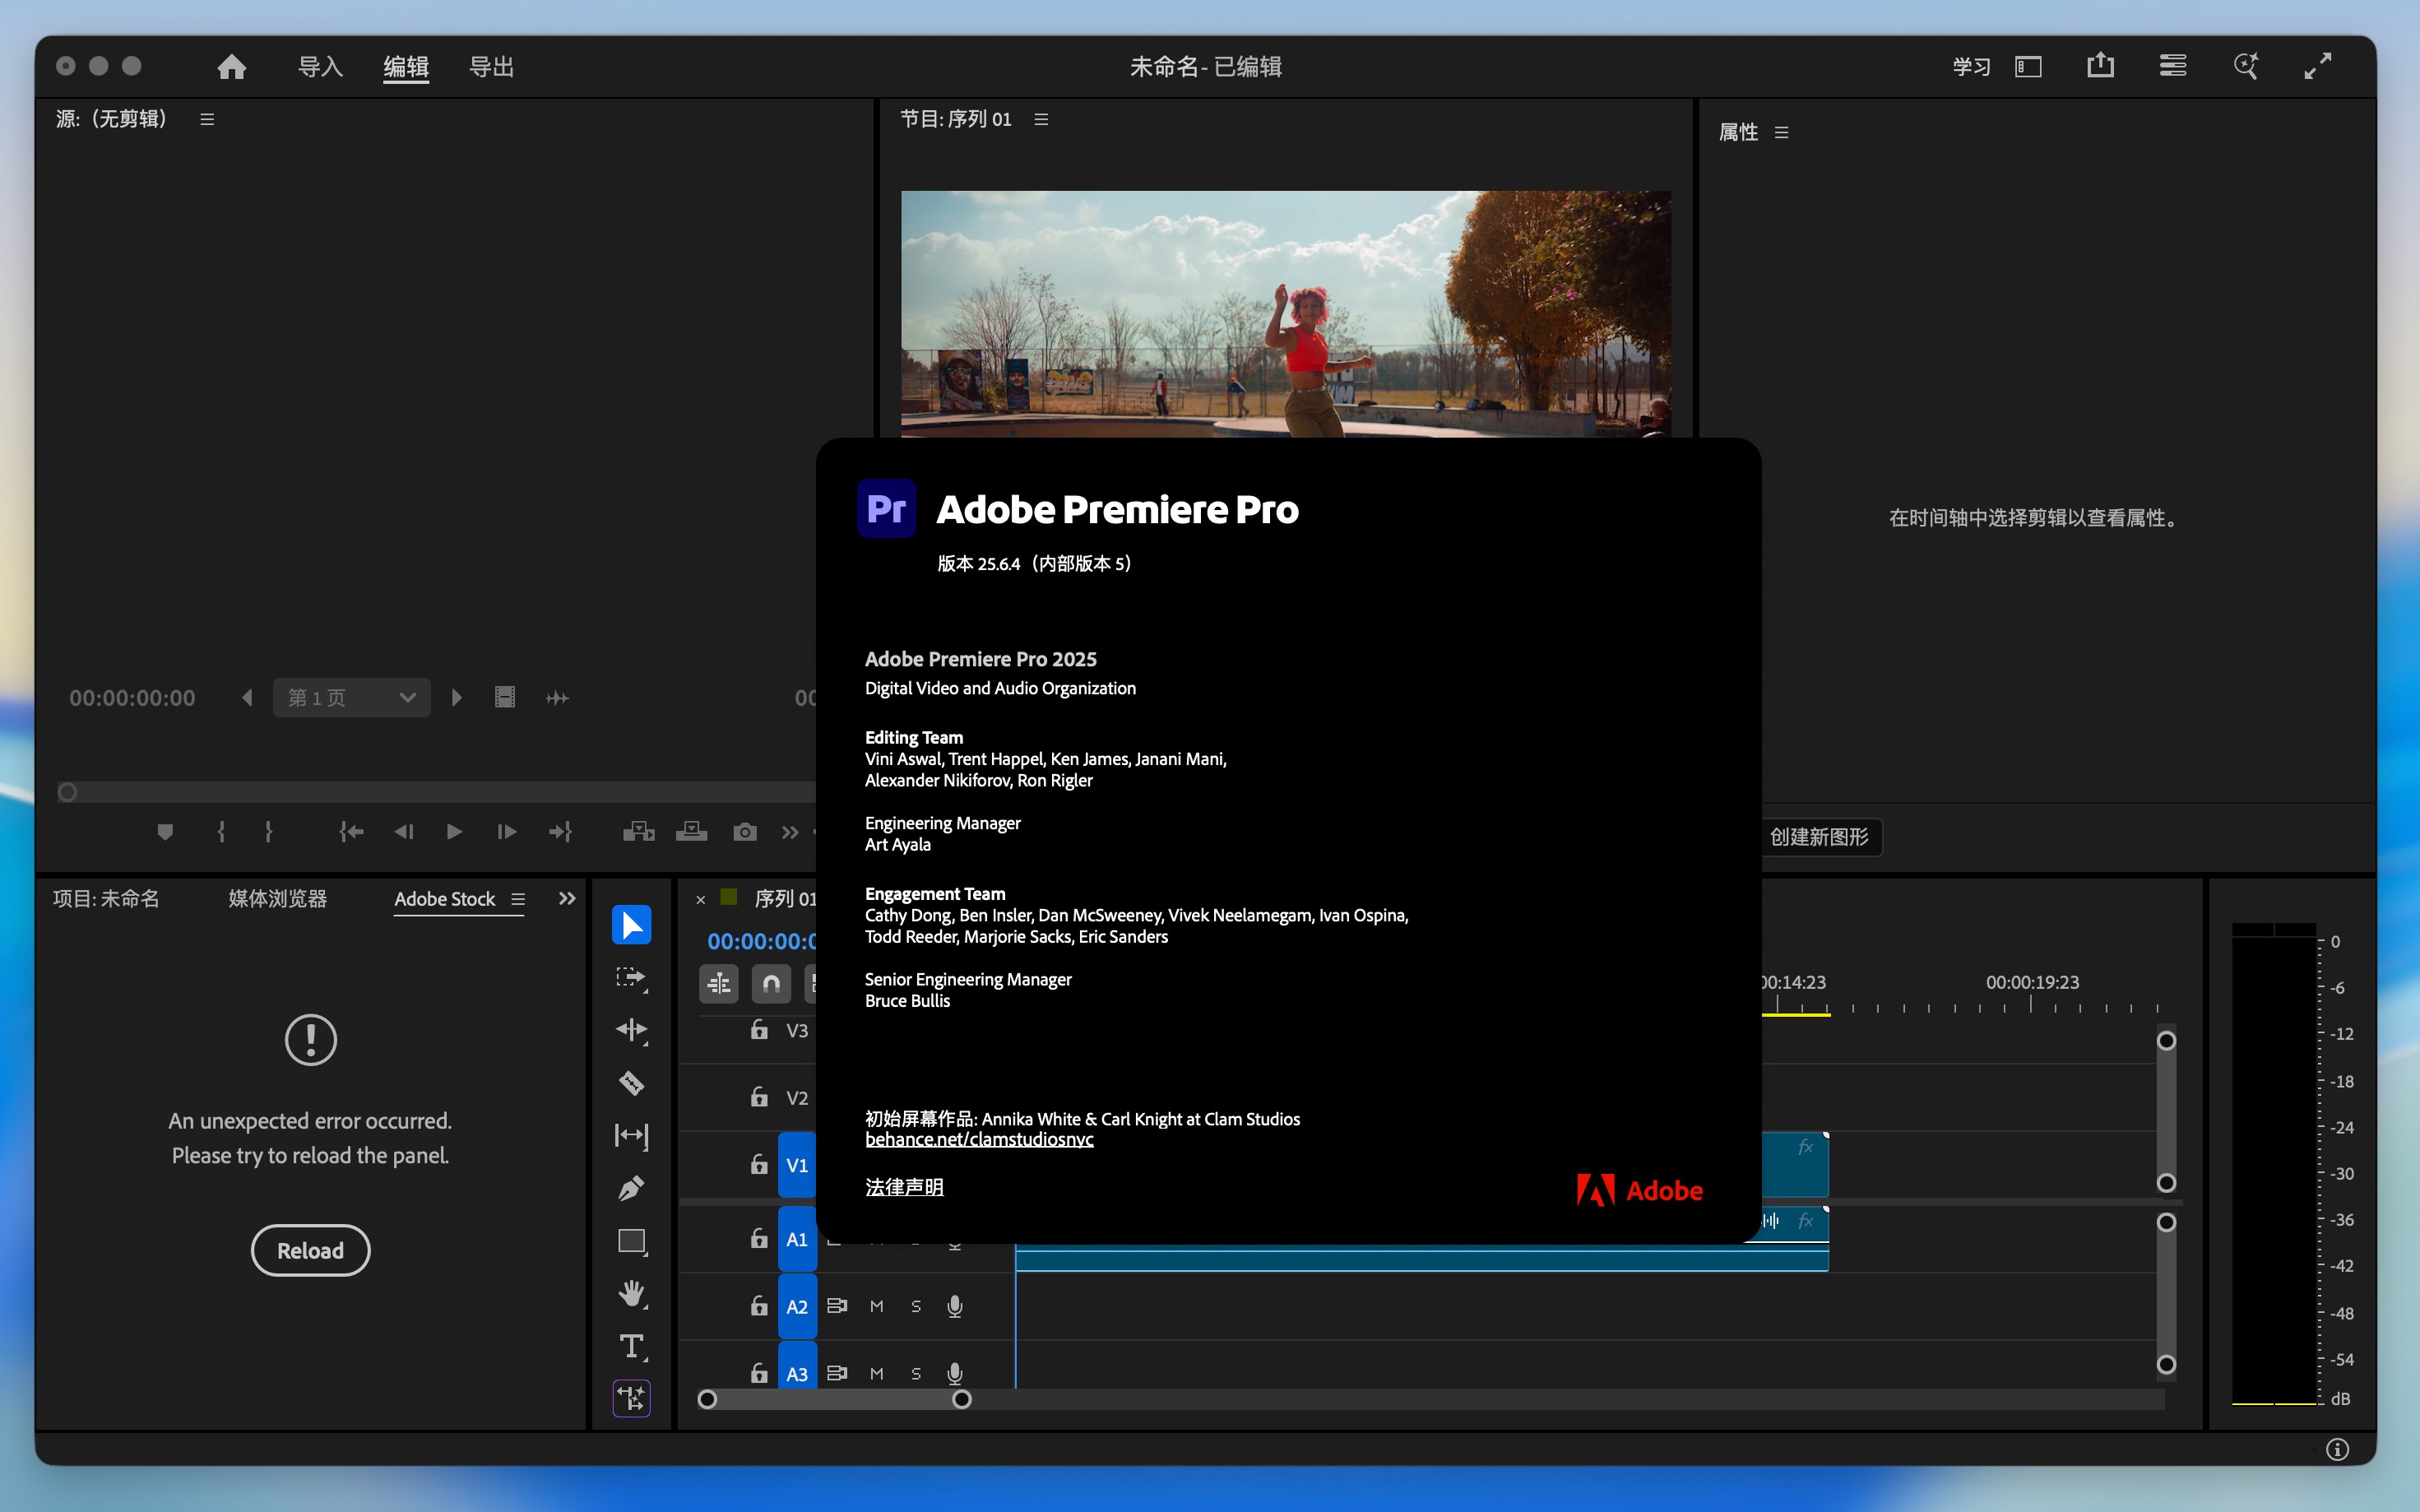2420x1512 pixels.
Task: Click the Reload button
Action: coord(310,1250)
